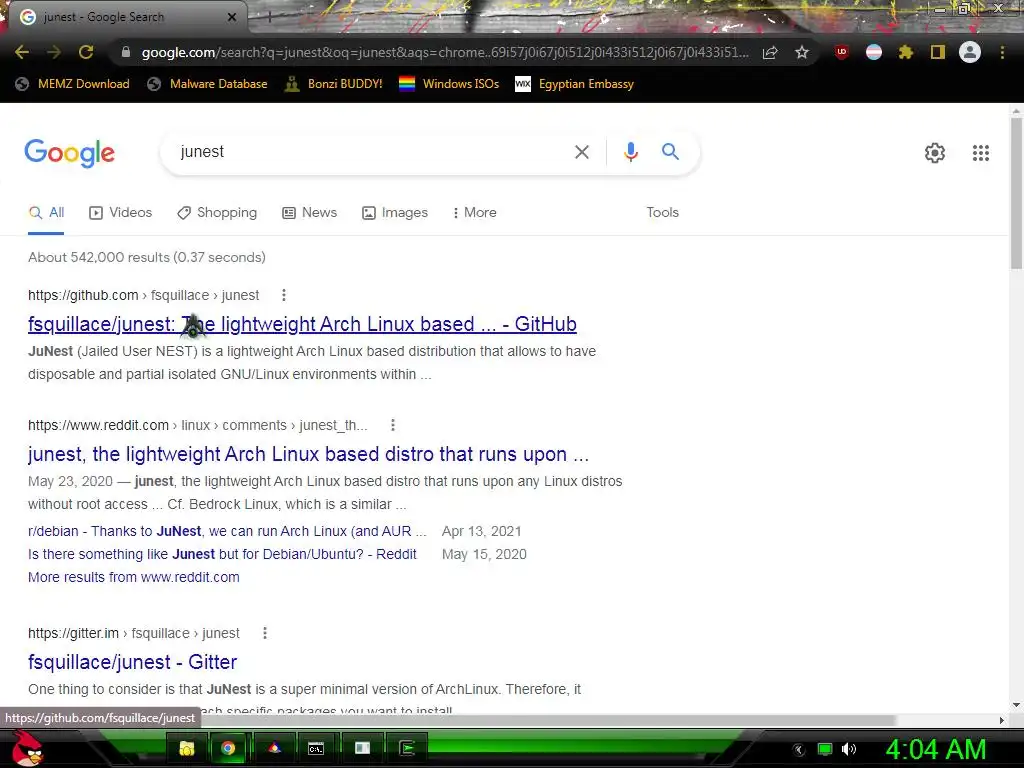Open Chrome's three-dot menu

coord(1002,52)
